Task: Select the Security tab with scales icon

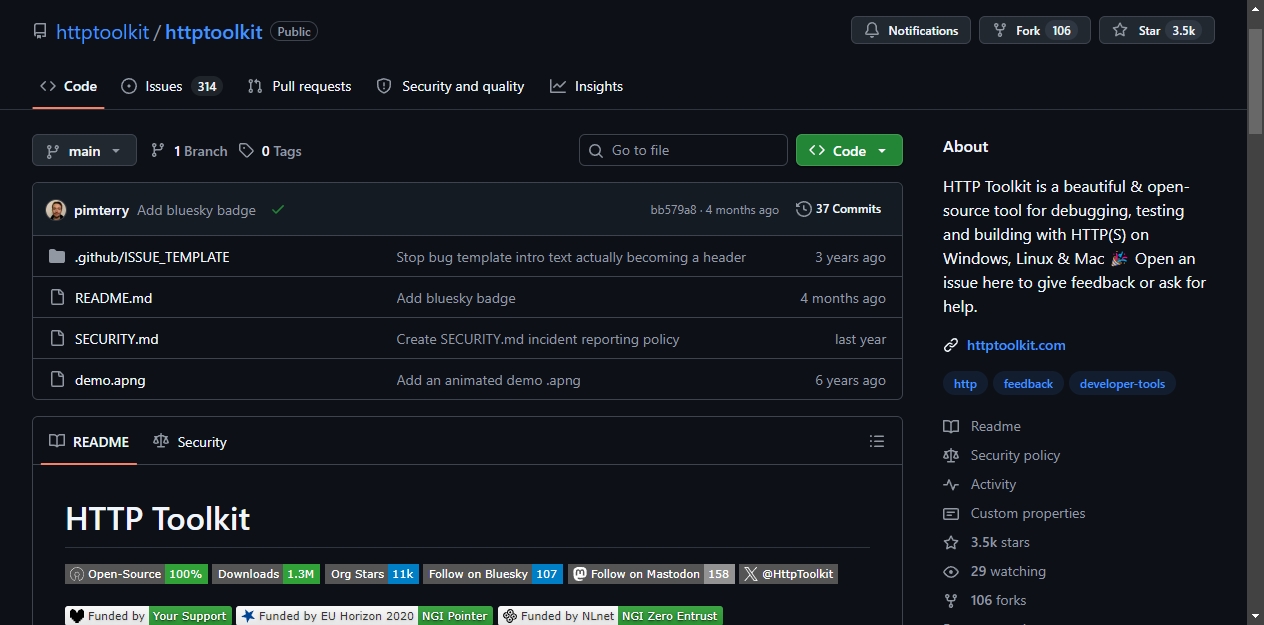Action: pos(190,441)
